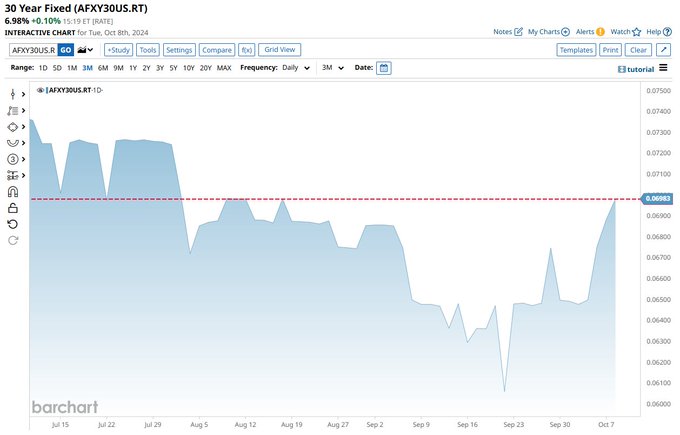This screenshot has width=680, height=435.
Task: Open the +Study menu
Action: click(118, 50)
